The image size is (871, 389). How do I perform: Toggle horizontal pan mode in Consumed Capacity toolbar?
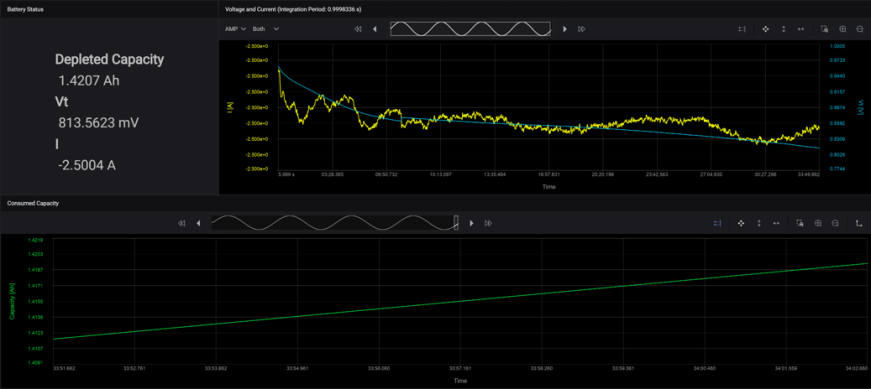tap(776, 223)
